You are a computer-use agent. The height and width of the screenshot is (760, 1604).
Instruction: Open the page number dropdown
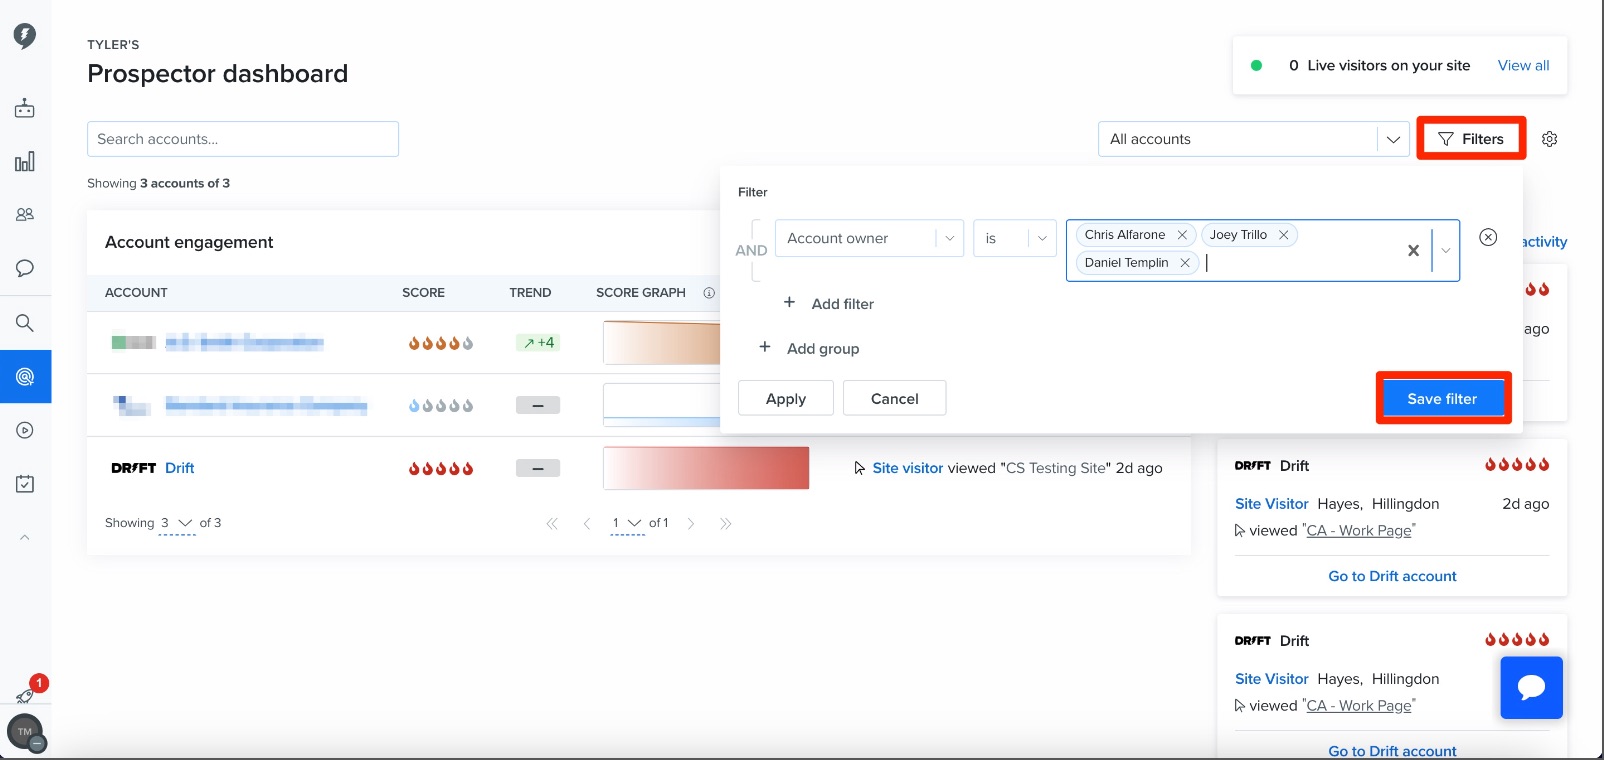[627, 523]
